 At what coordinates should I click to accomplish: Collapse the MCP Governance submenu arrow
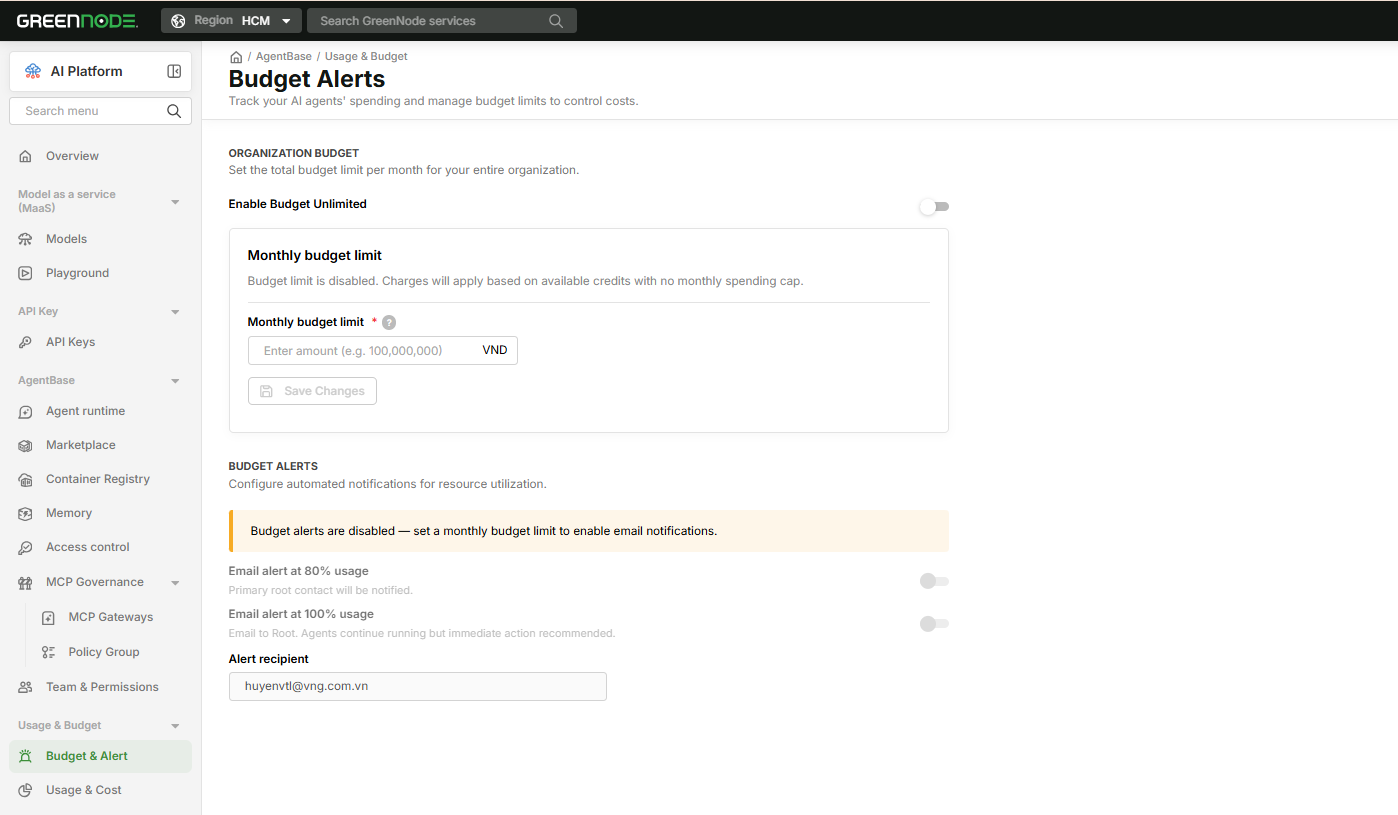point(175,583)
